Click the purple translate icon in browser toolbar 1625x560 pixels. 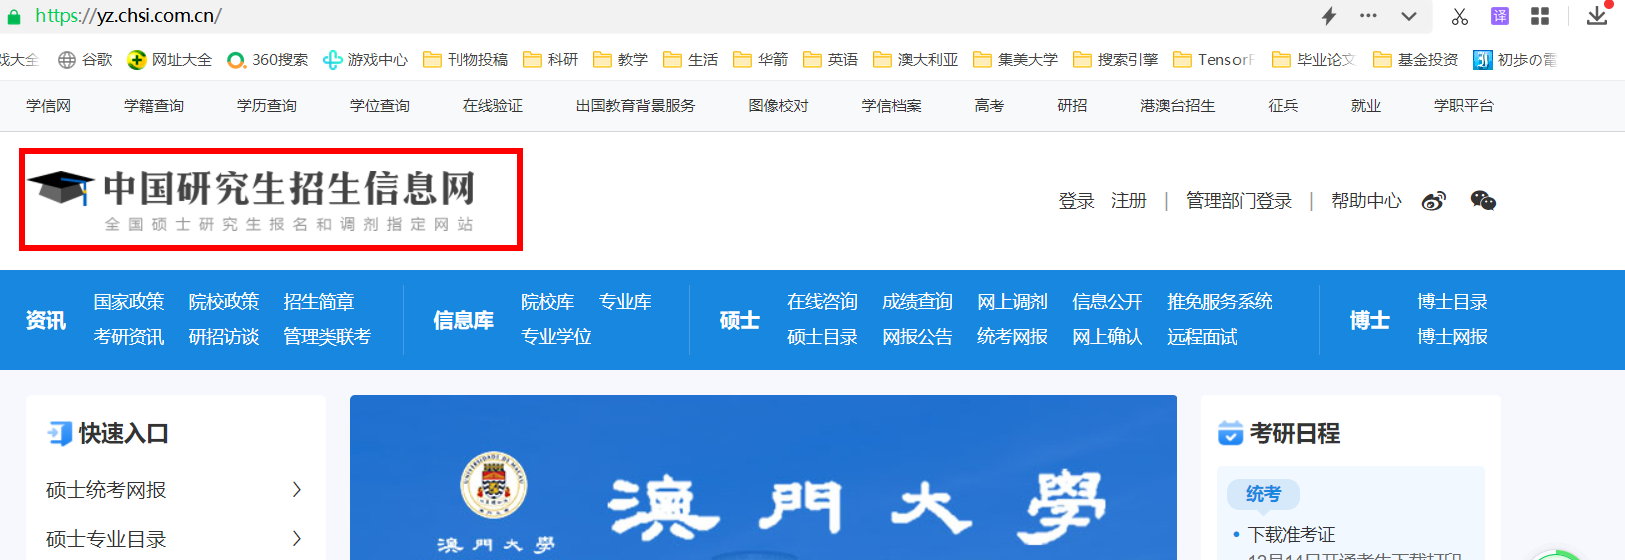1500,16
